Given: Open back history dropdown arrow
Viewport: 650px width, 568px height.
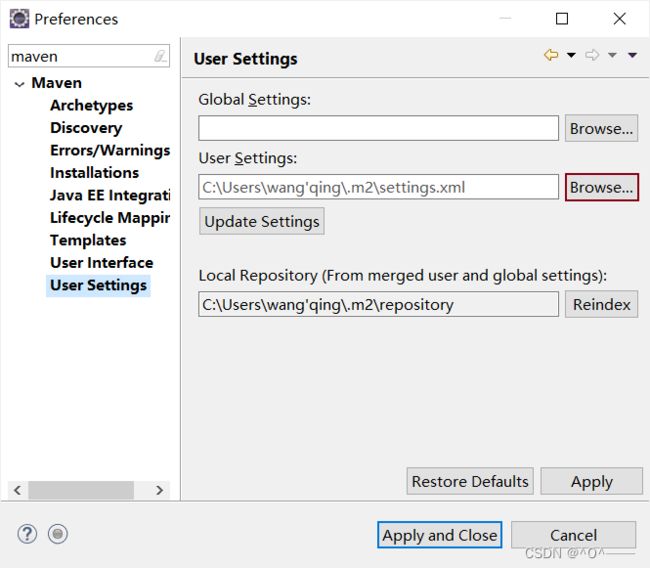Looking at the screenshot, I should click(x=571, y=55).
